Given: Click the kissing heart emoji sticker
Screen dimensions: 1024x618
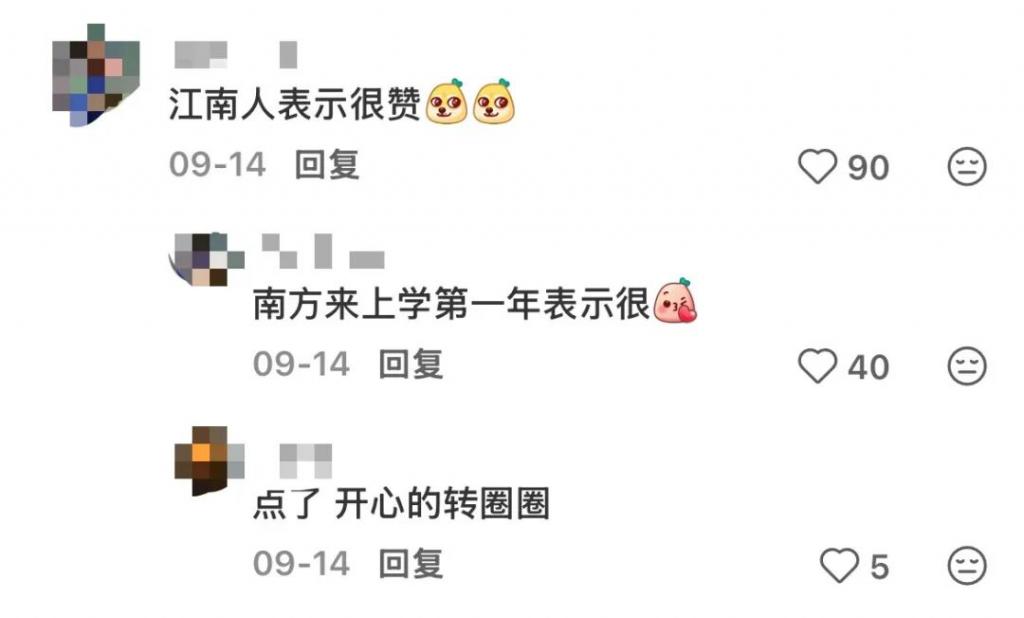Looking at the screenshot, I should 675,301.
